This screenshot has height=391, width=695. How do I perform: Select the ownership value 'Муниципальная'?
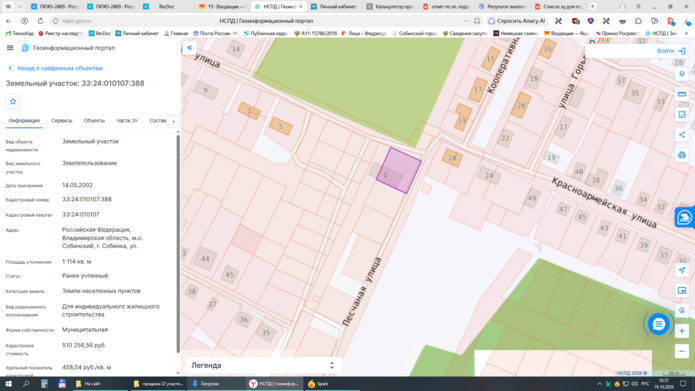[85, 330]
